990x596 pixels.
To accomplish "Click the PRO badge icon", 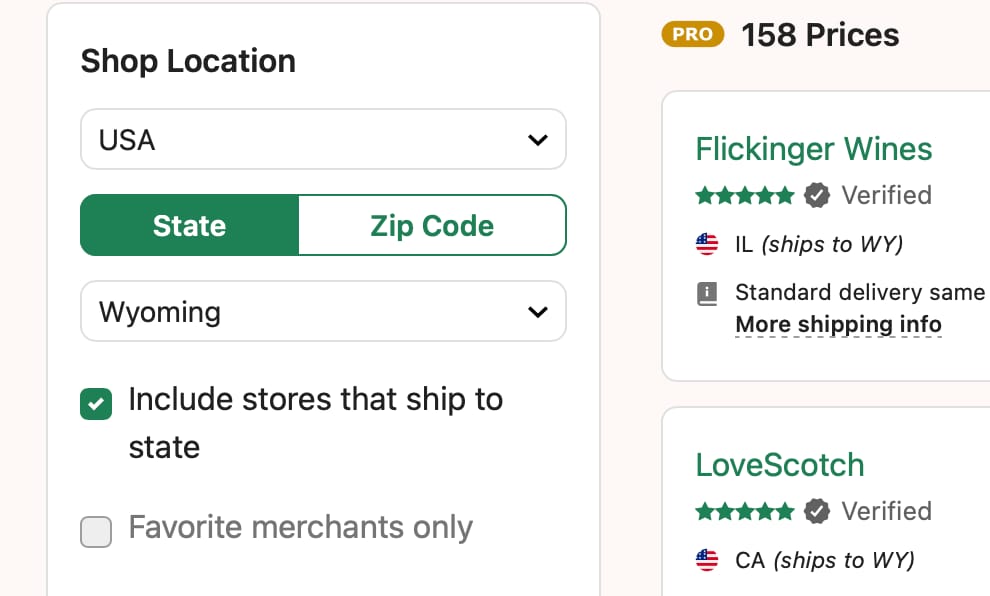I will point(692,35).
